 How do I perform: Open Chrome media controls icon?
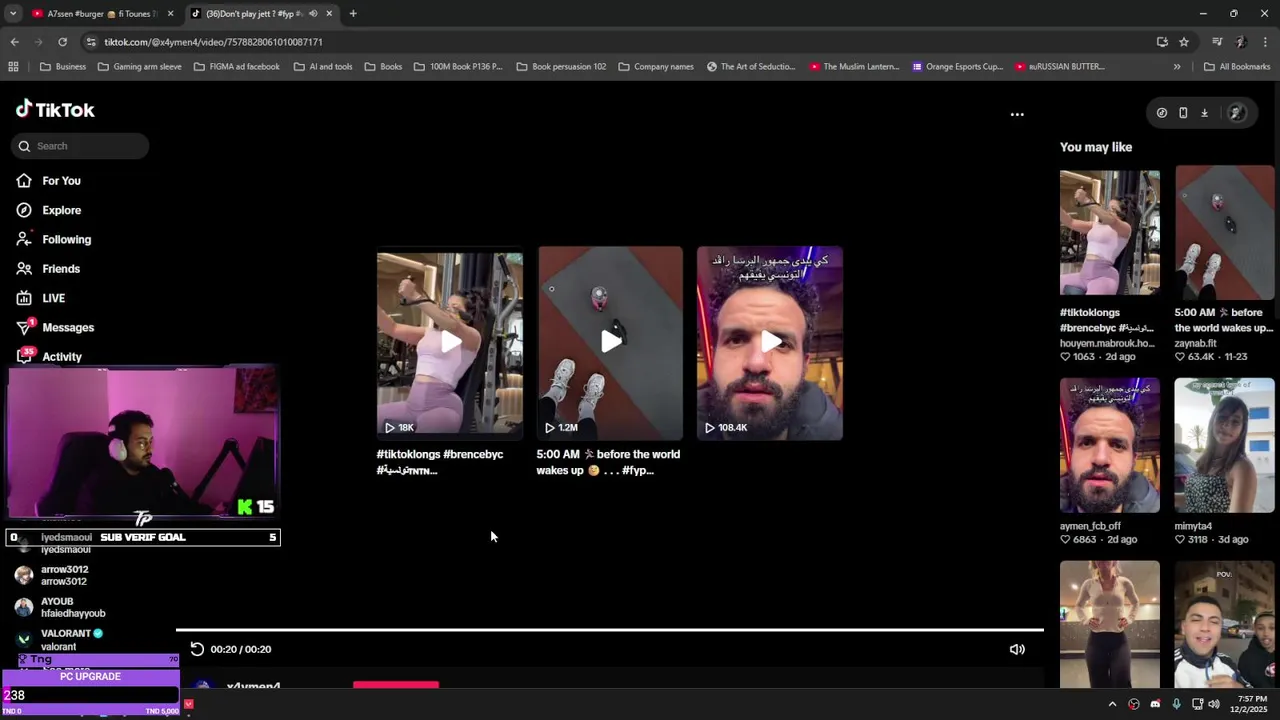[1217, 42]
